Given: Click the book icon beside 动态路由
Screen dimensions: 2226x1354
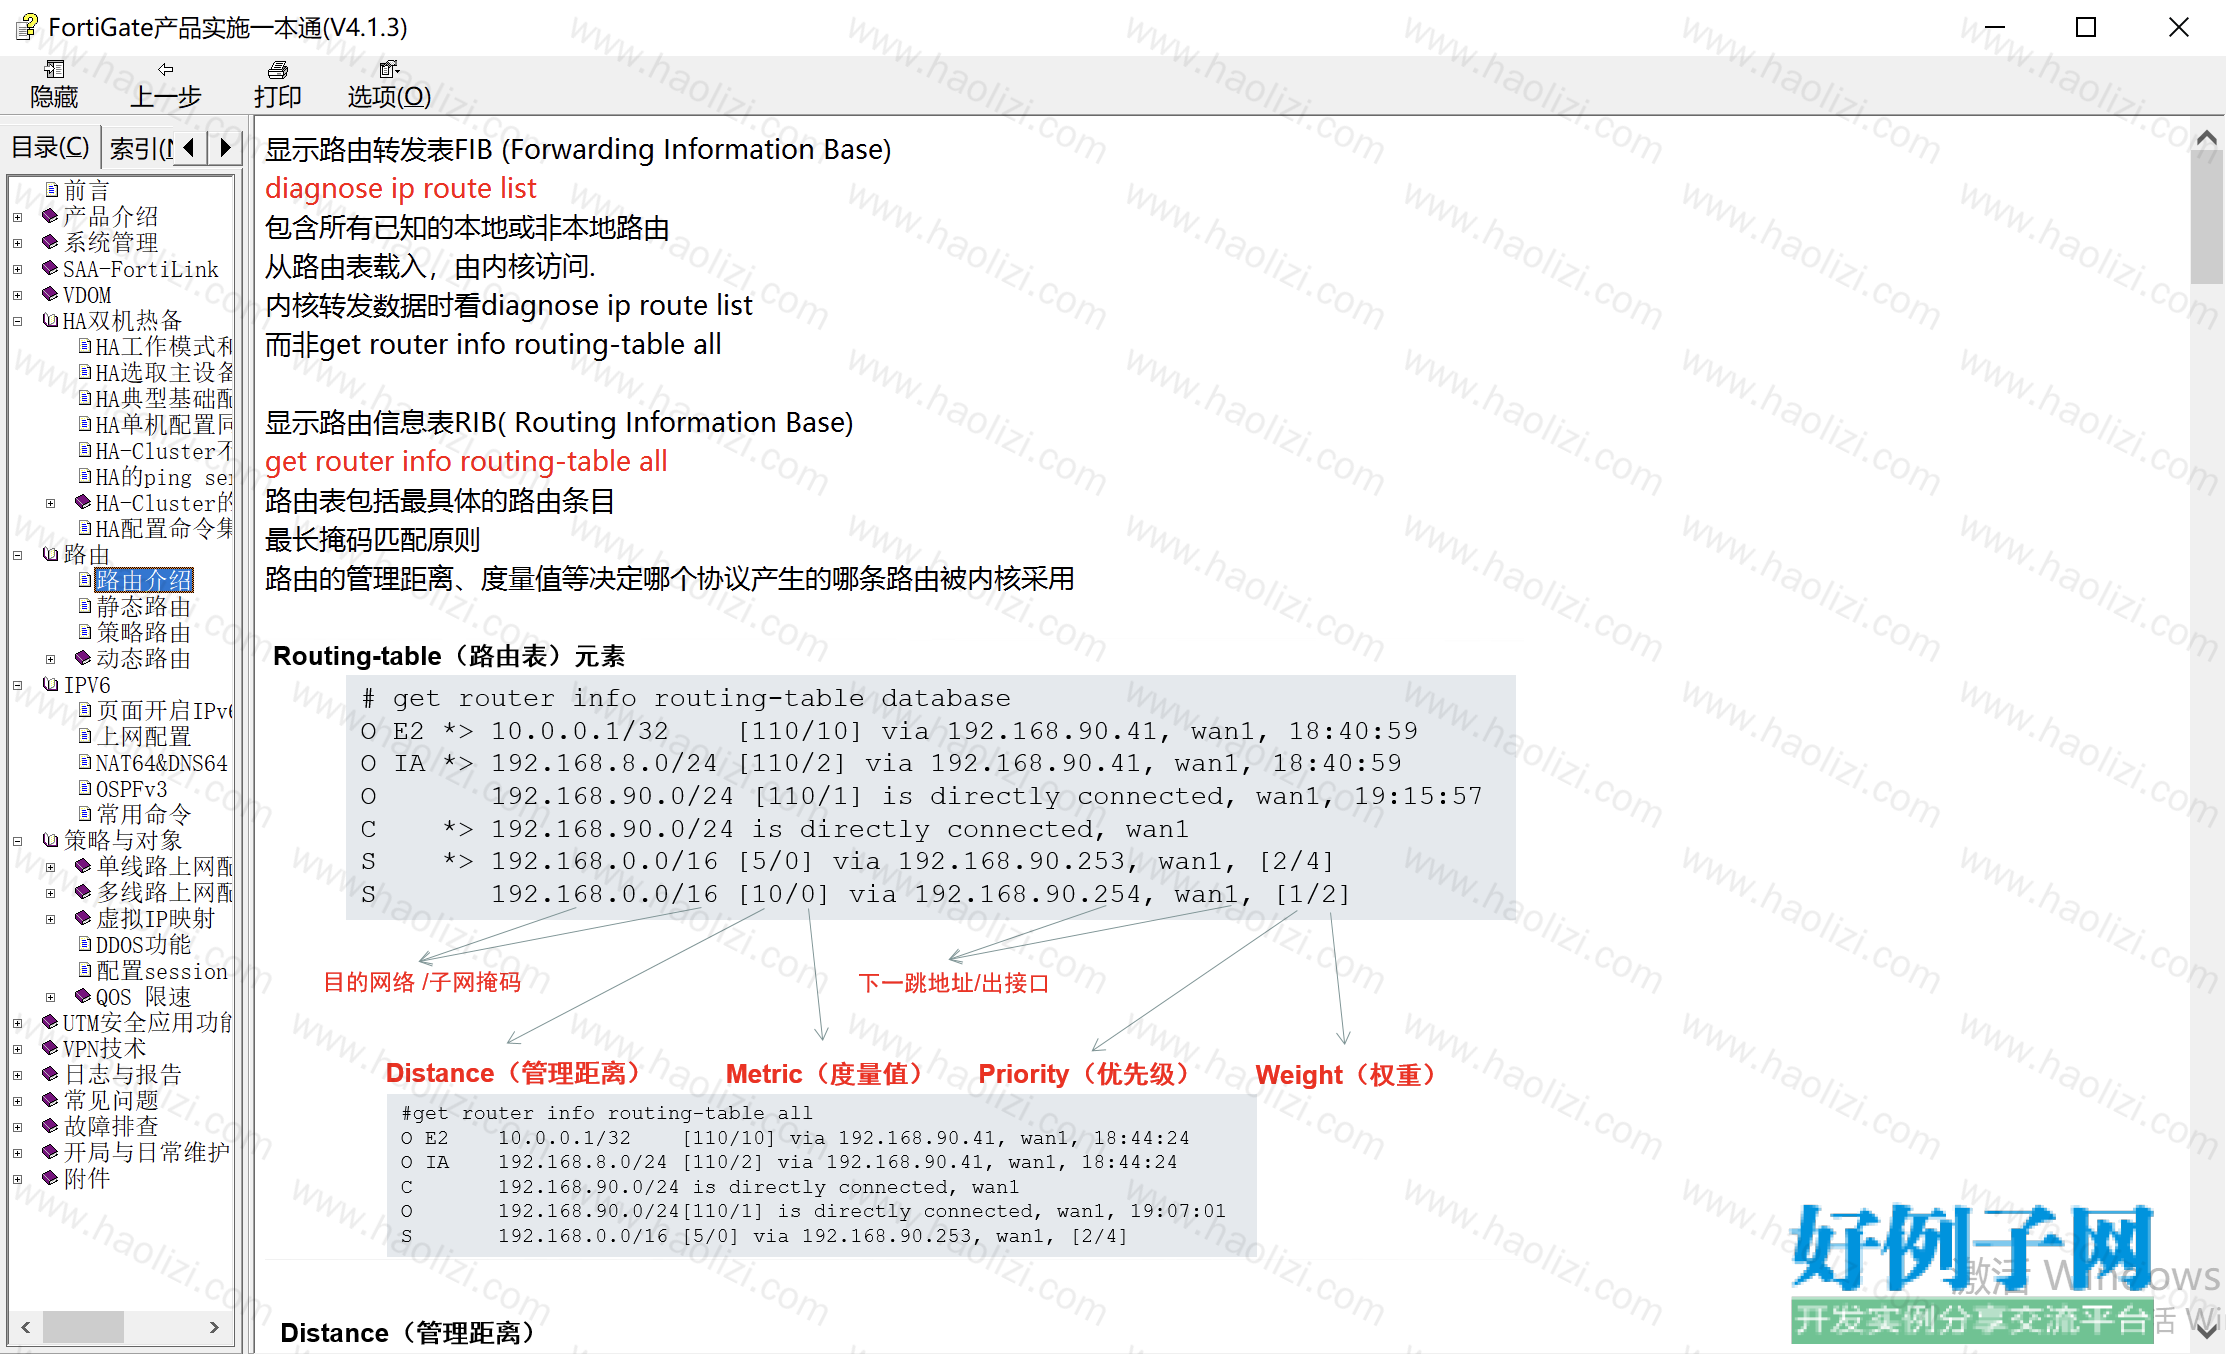Looking at the screenshot, I should 83,658.
